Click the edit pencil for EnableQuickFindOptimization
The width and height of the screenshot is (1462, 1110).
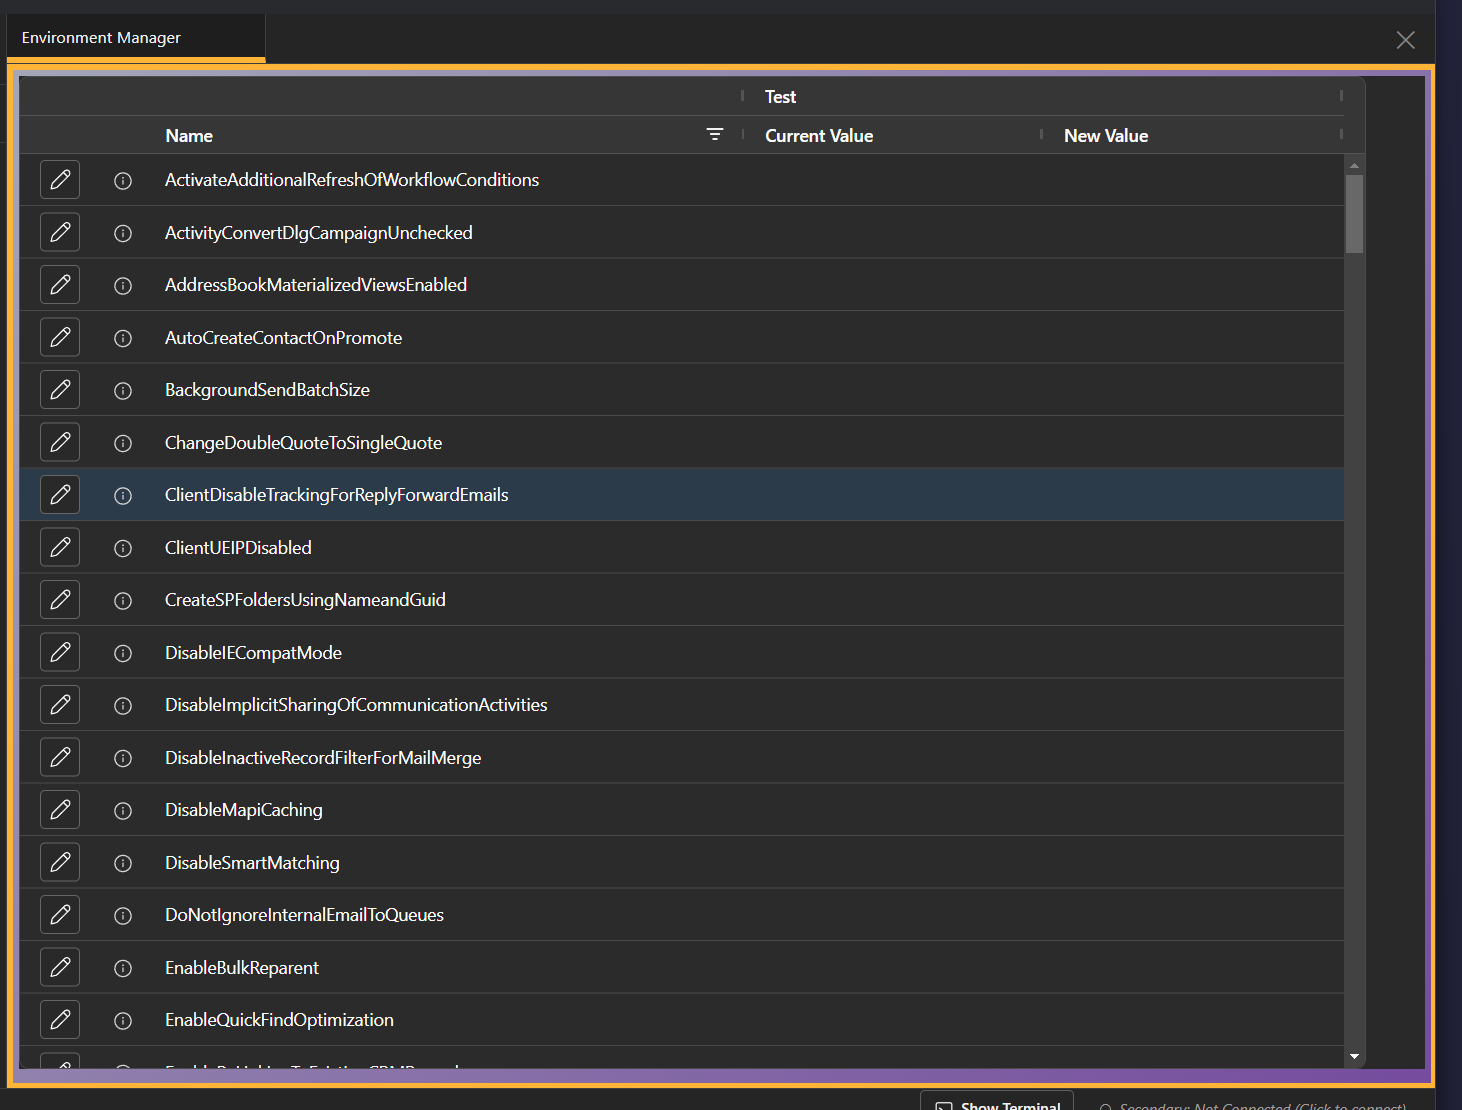click(x=59, y=1019)
